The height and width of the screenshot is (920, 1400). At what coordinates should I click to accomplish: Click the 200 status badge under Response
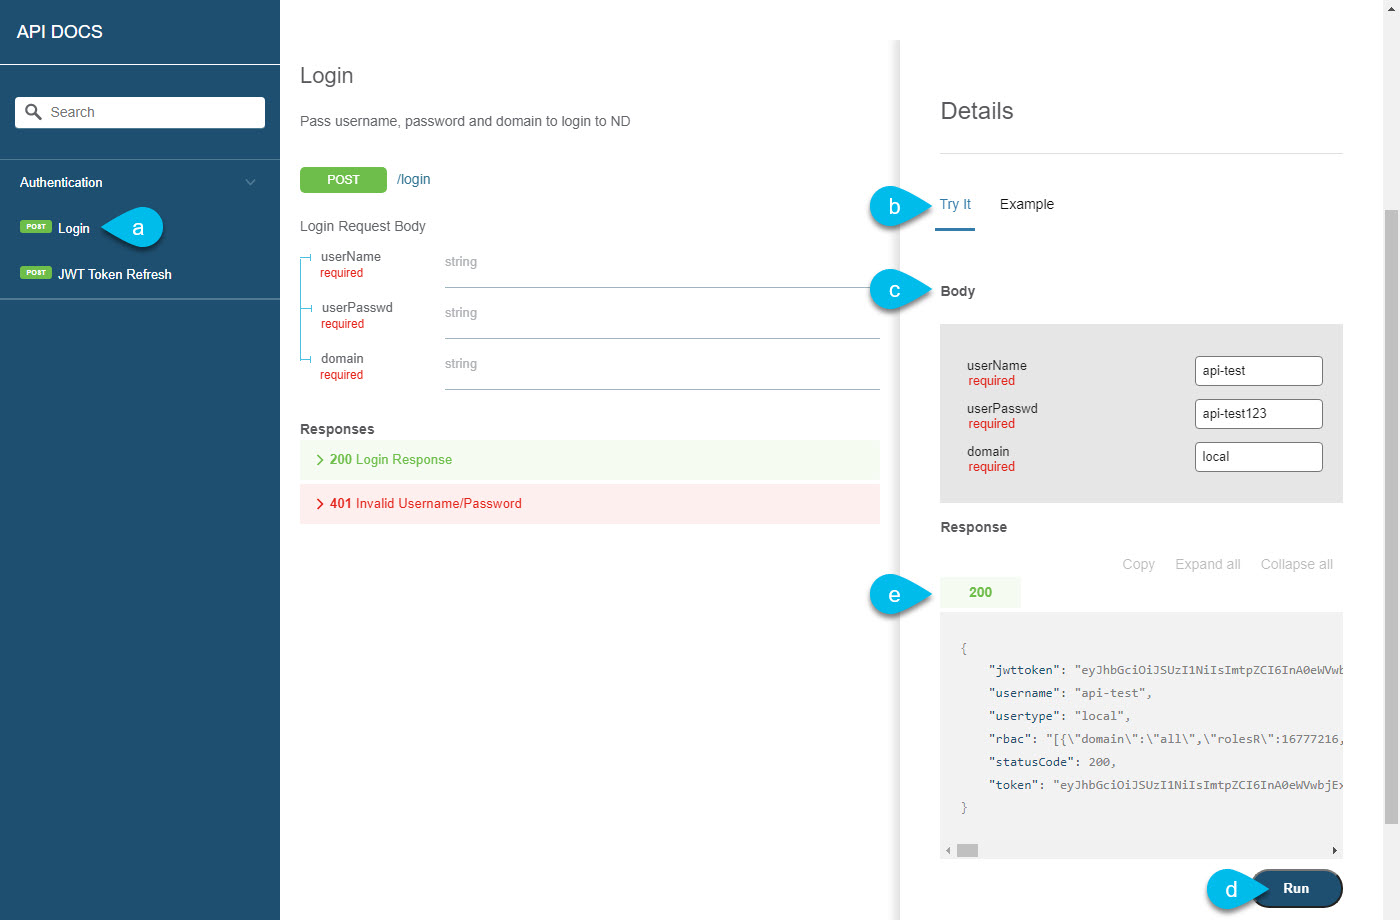click(979, 592)
